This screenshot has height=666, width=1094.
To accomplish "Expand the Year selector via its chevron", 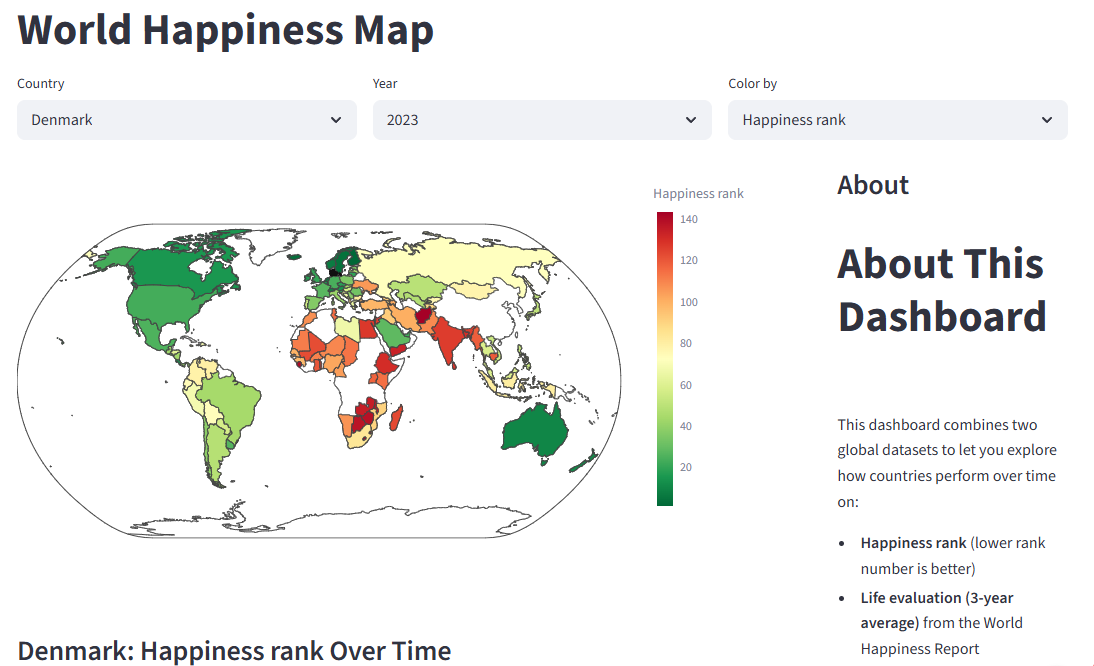I will pos(690,119).
